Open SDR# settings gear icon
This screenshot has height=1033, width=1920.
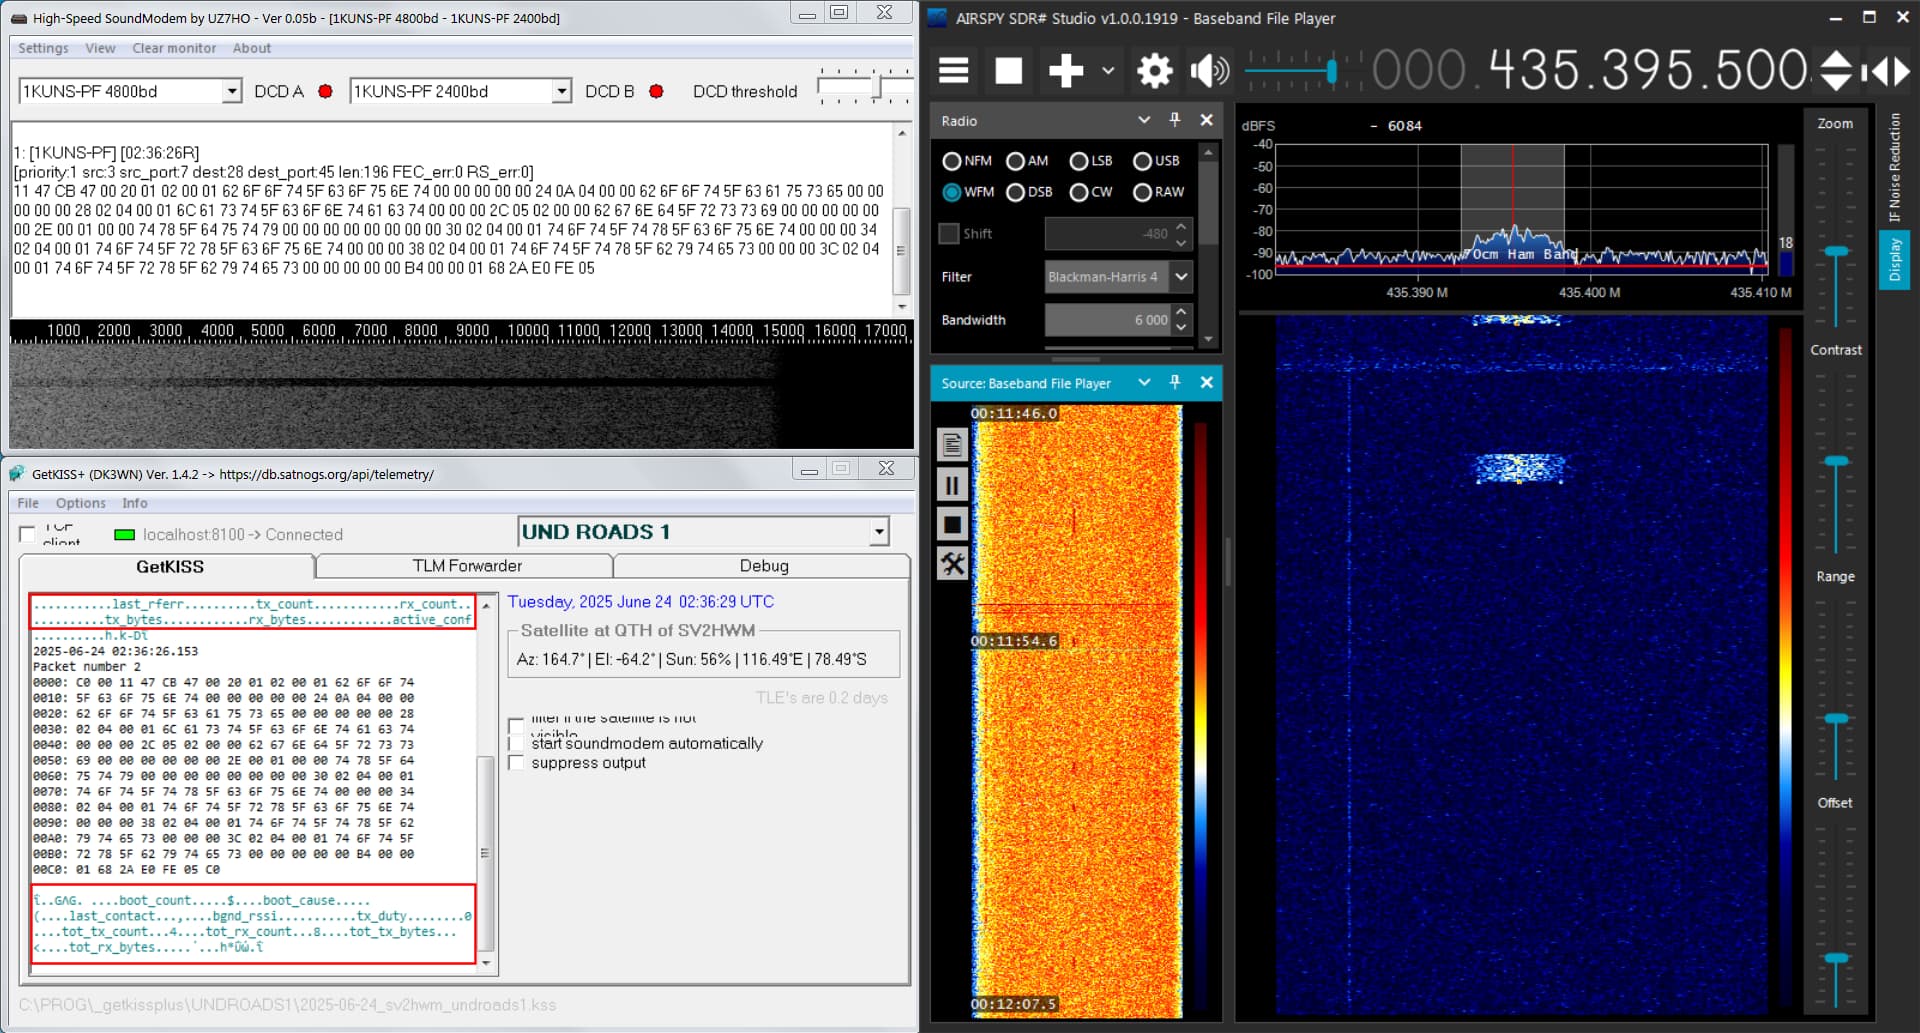[1155, 71]
